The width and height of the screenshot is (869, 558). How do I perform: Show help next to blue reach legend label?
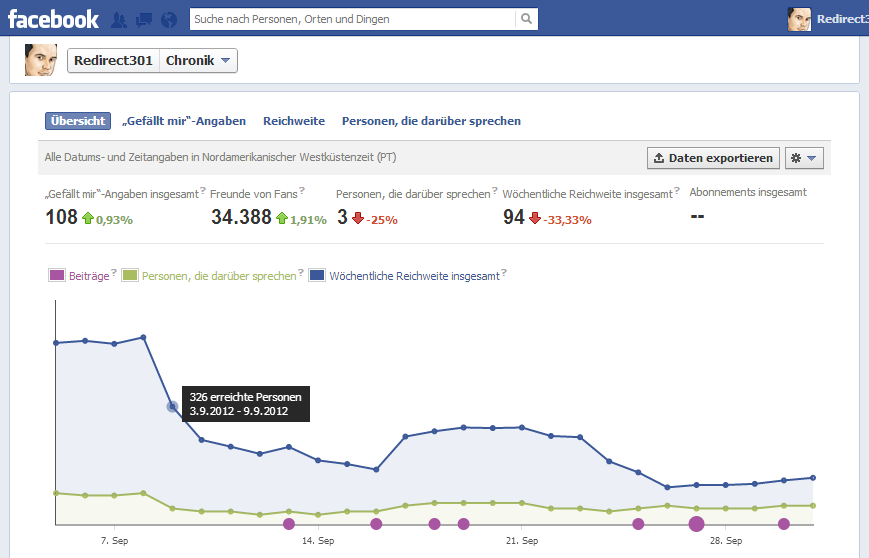[504, 272]
